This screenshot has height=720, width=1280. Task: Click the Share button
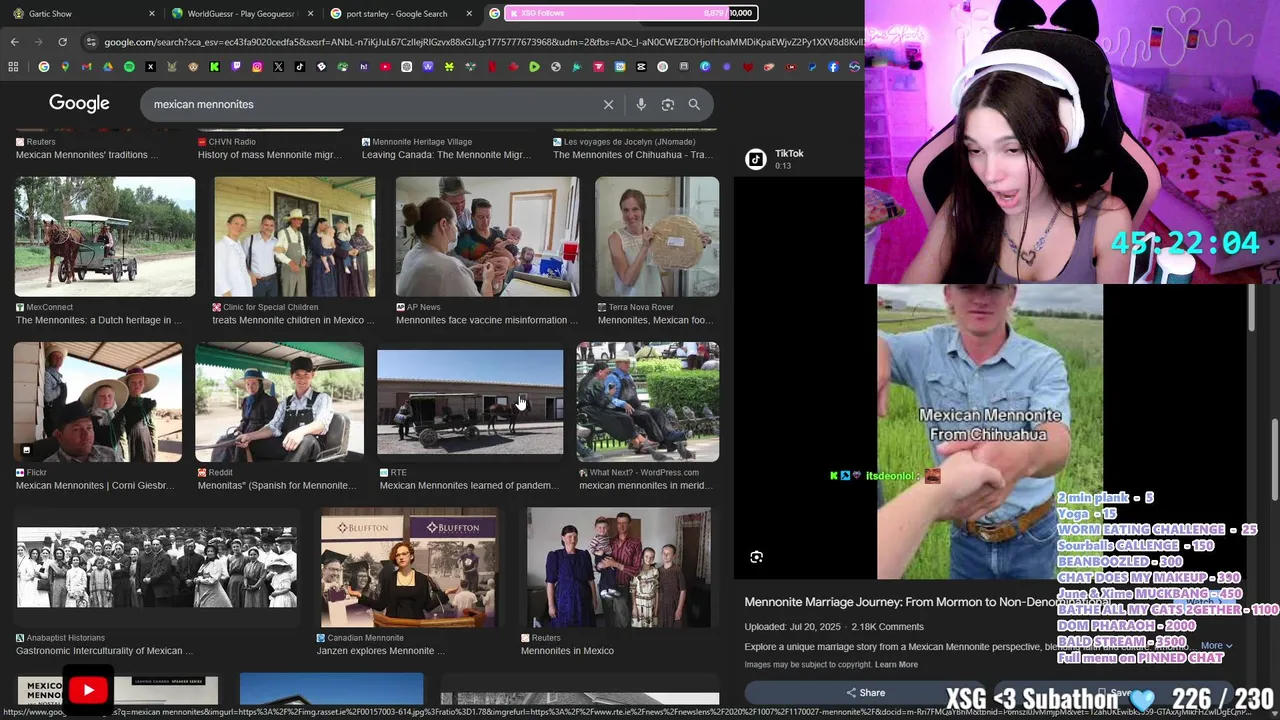click(x=866, y=692)
